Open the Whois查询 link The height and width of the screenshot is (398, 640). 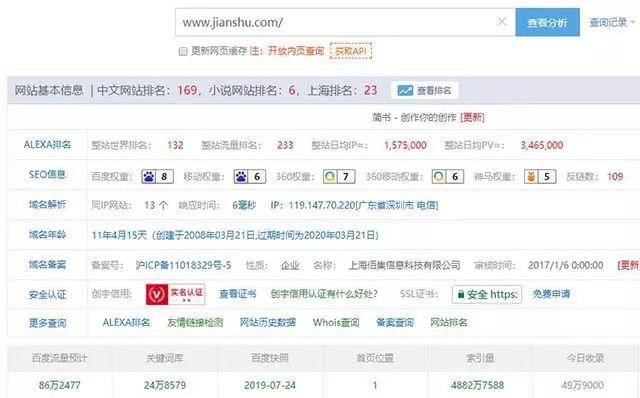pyautogui.click(x=336, y=322)
